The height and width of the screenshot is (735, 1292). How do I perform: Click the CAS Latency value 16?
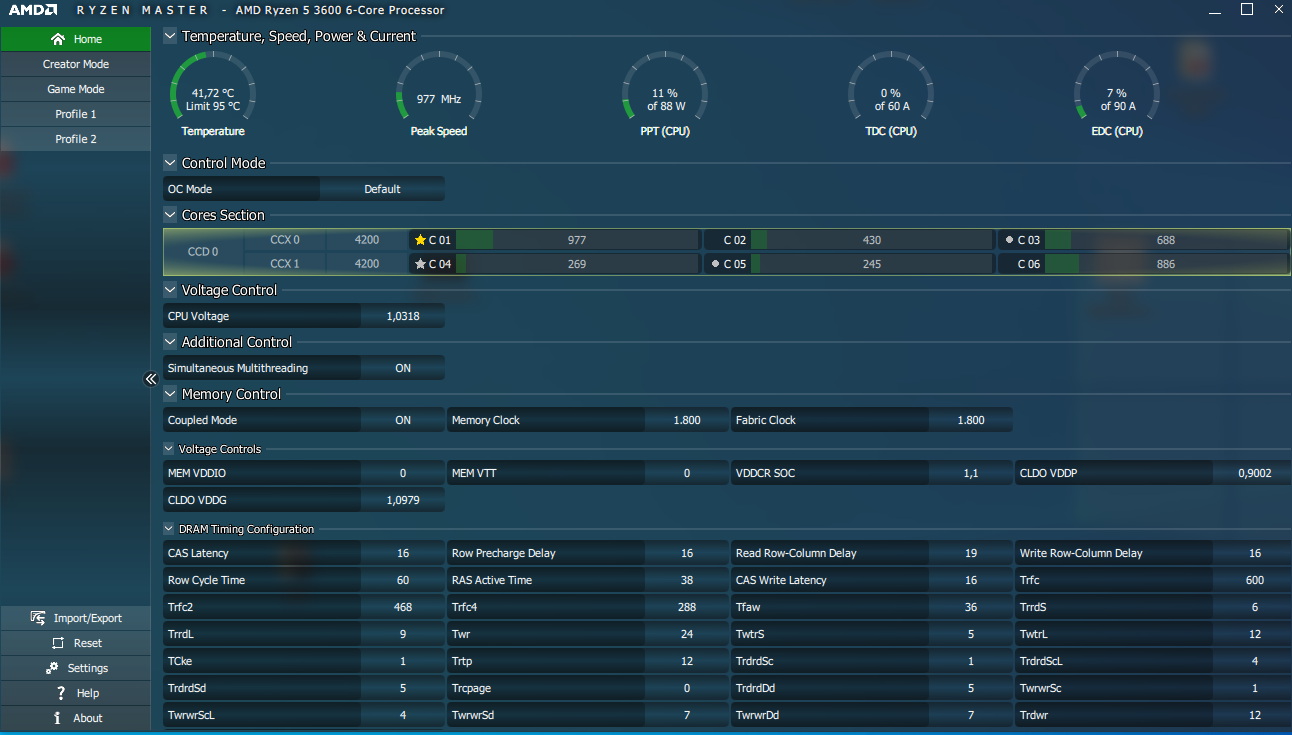[403, 553]
